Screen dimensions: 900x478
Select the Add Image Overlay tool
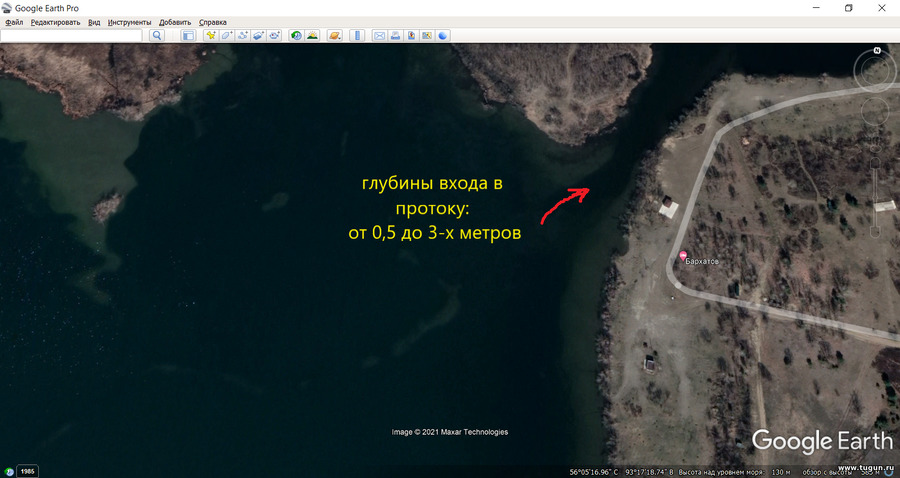259,36
